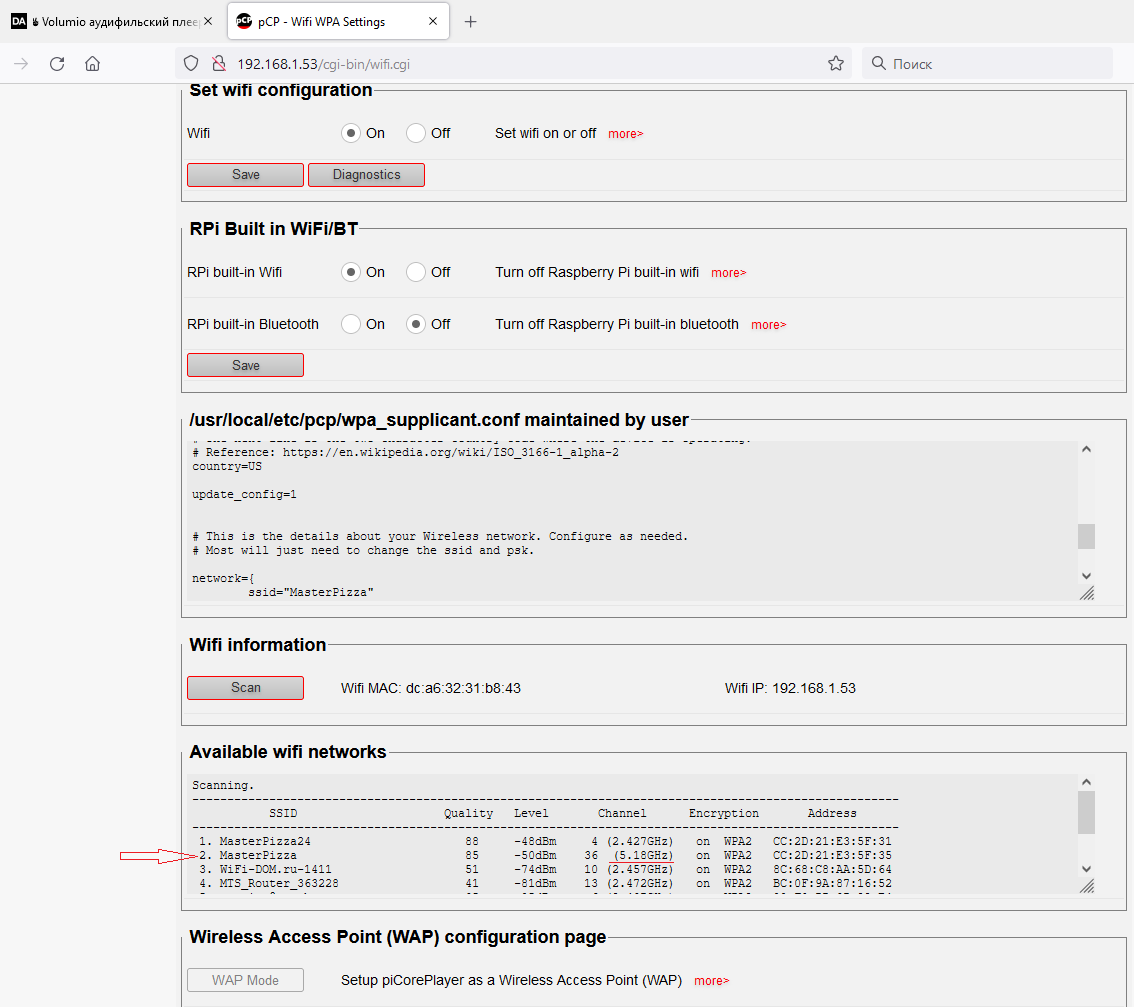
Task: Enable RPi built-in Bluetooth On option
Action: (351, 324)
